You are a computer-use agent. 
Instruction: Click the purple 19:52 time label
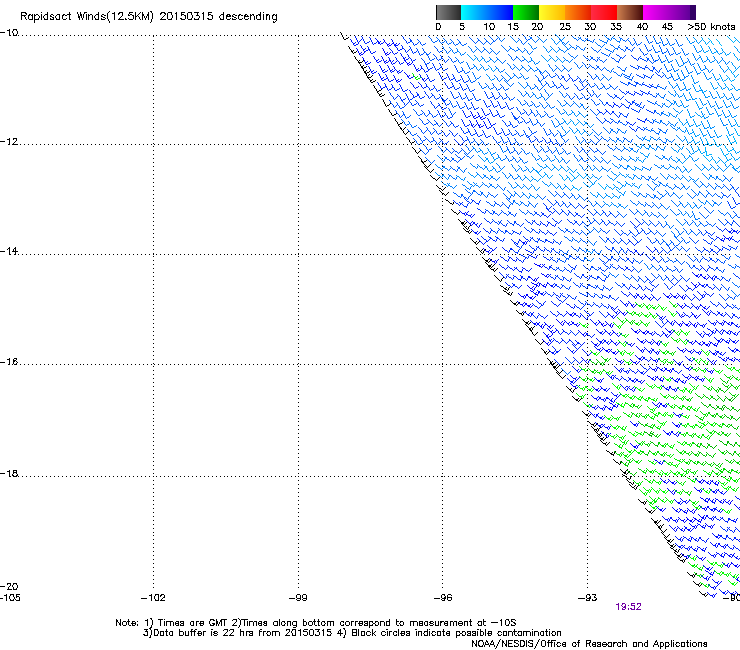[x=628, y=607]
